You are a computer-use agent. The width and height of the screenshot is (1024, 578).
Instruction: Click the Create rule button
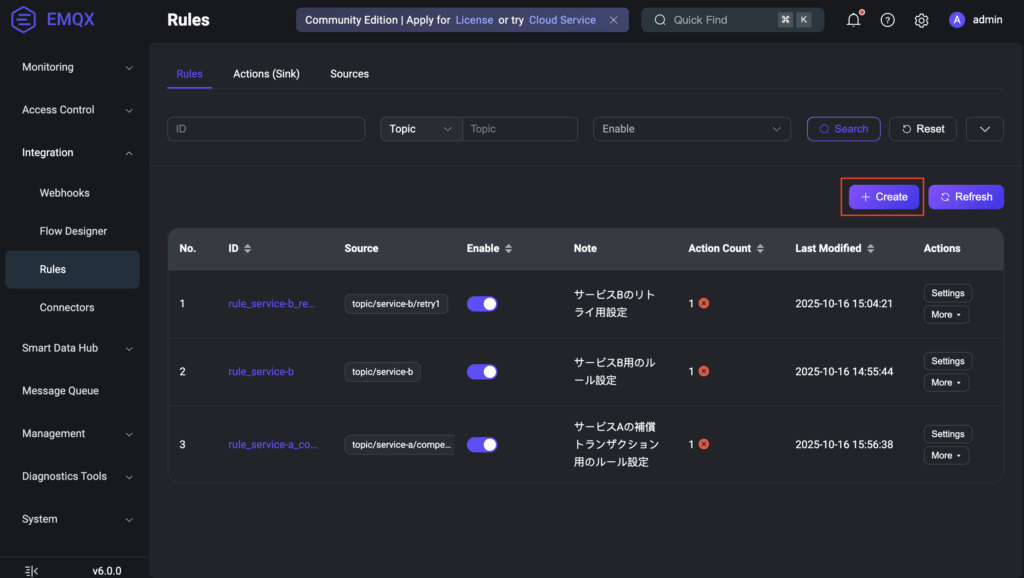click(x=884, y=197)
